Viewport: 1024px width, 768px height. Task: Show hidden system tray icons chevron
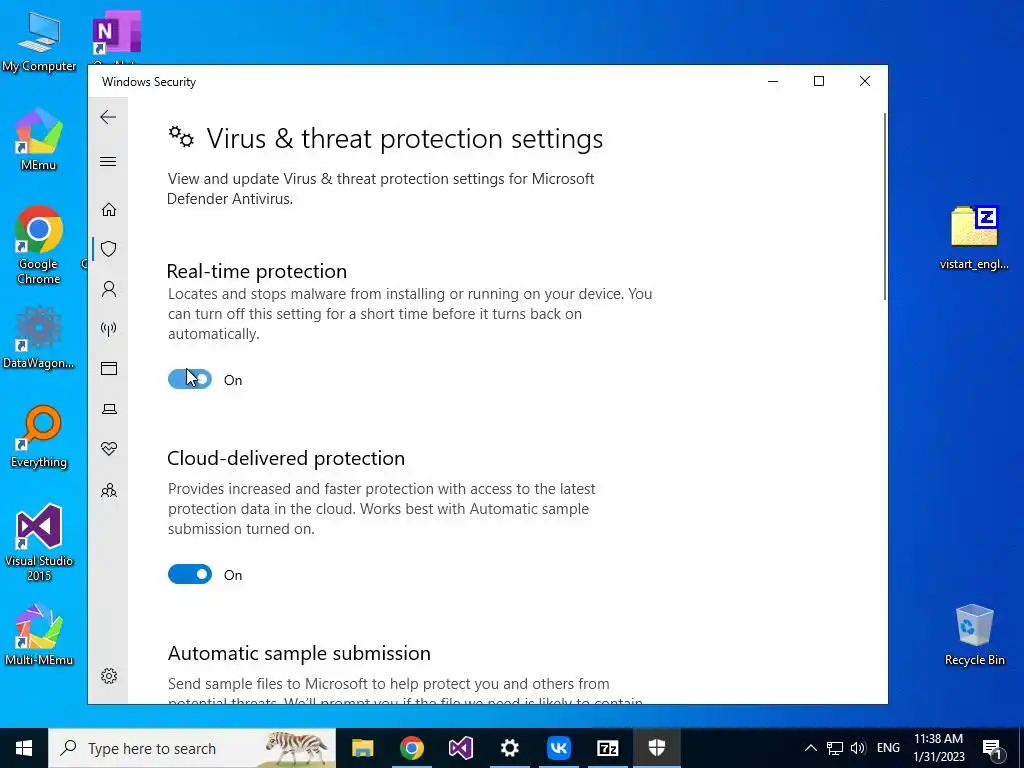tap(810, 748)
